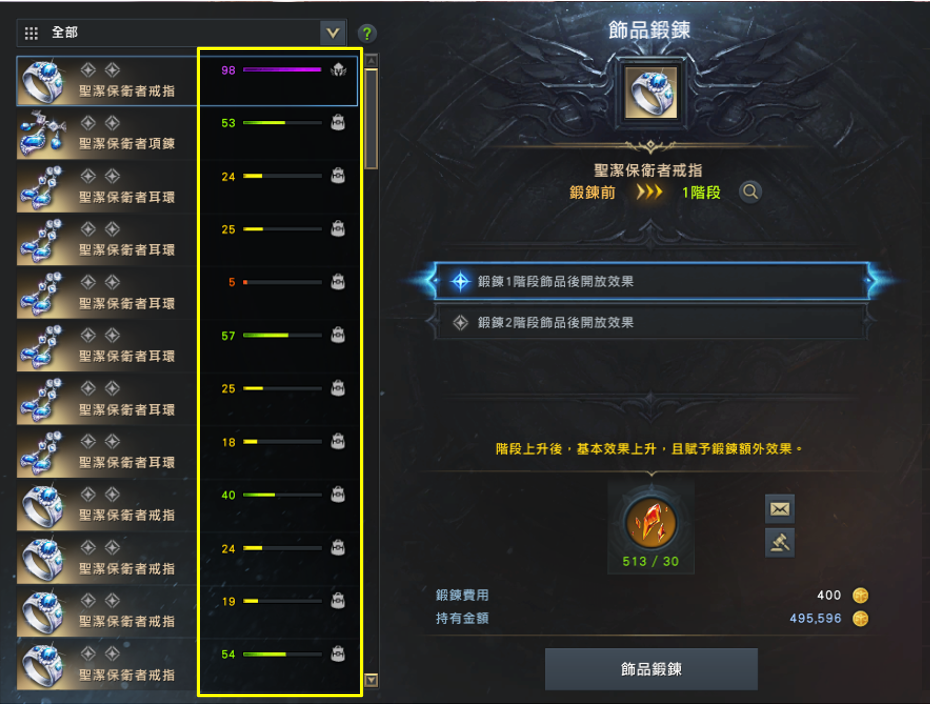Click the ring thumbnail in forge slot
The width and height of the screenshot is (930, 705).
[x=651, y=93]
